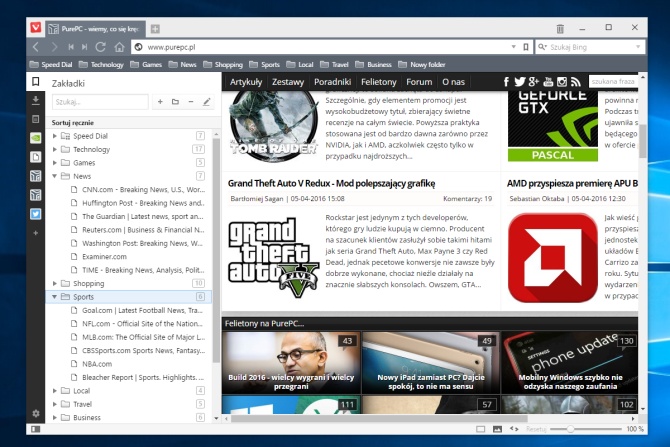The height and width of the screenshot is (447, 670).
Task: Expand the Local bookmark folder
Action: click(x=55, y=391)
